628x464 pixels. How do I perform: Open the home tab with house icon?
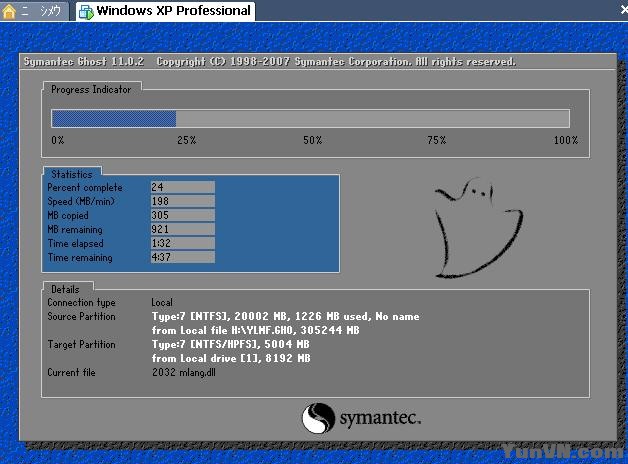point(34,11)
